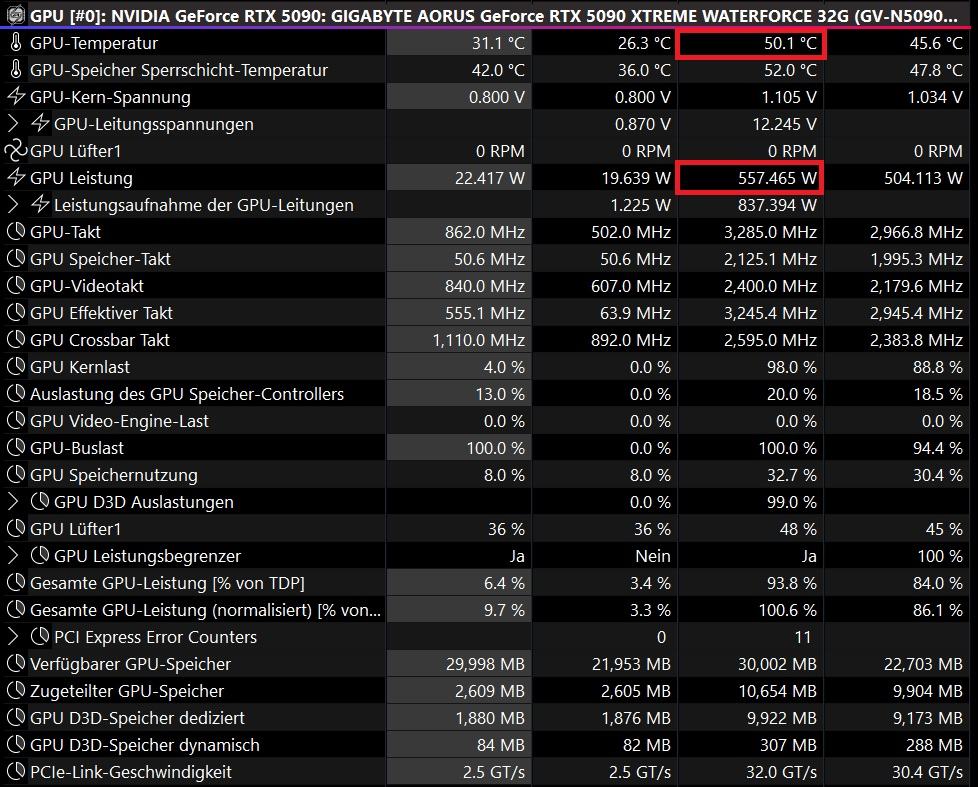Select the GPU-Videotakt sensor row label

coord(86,286)
